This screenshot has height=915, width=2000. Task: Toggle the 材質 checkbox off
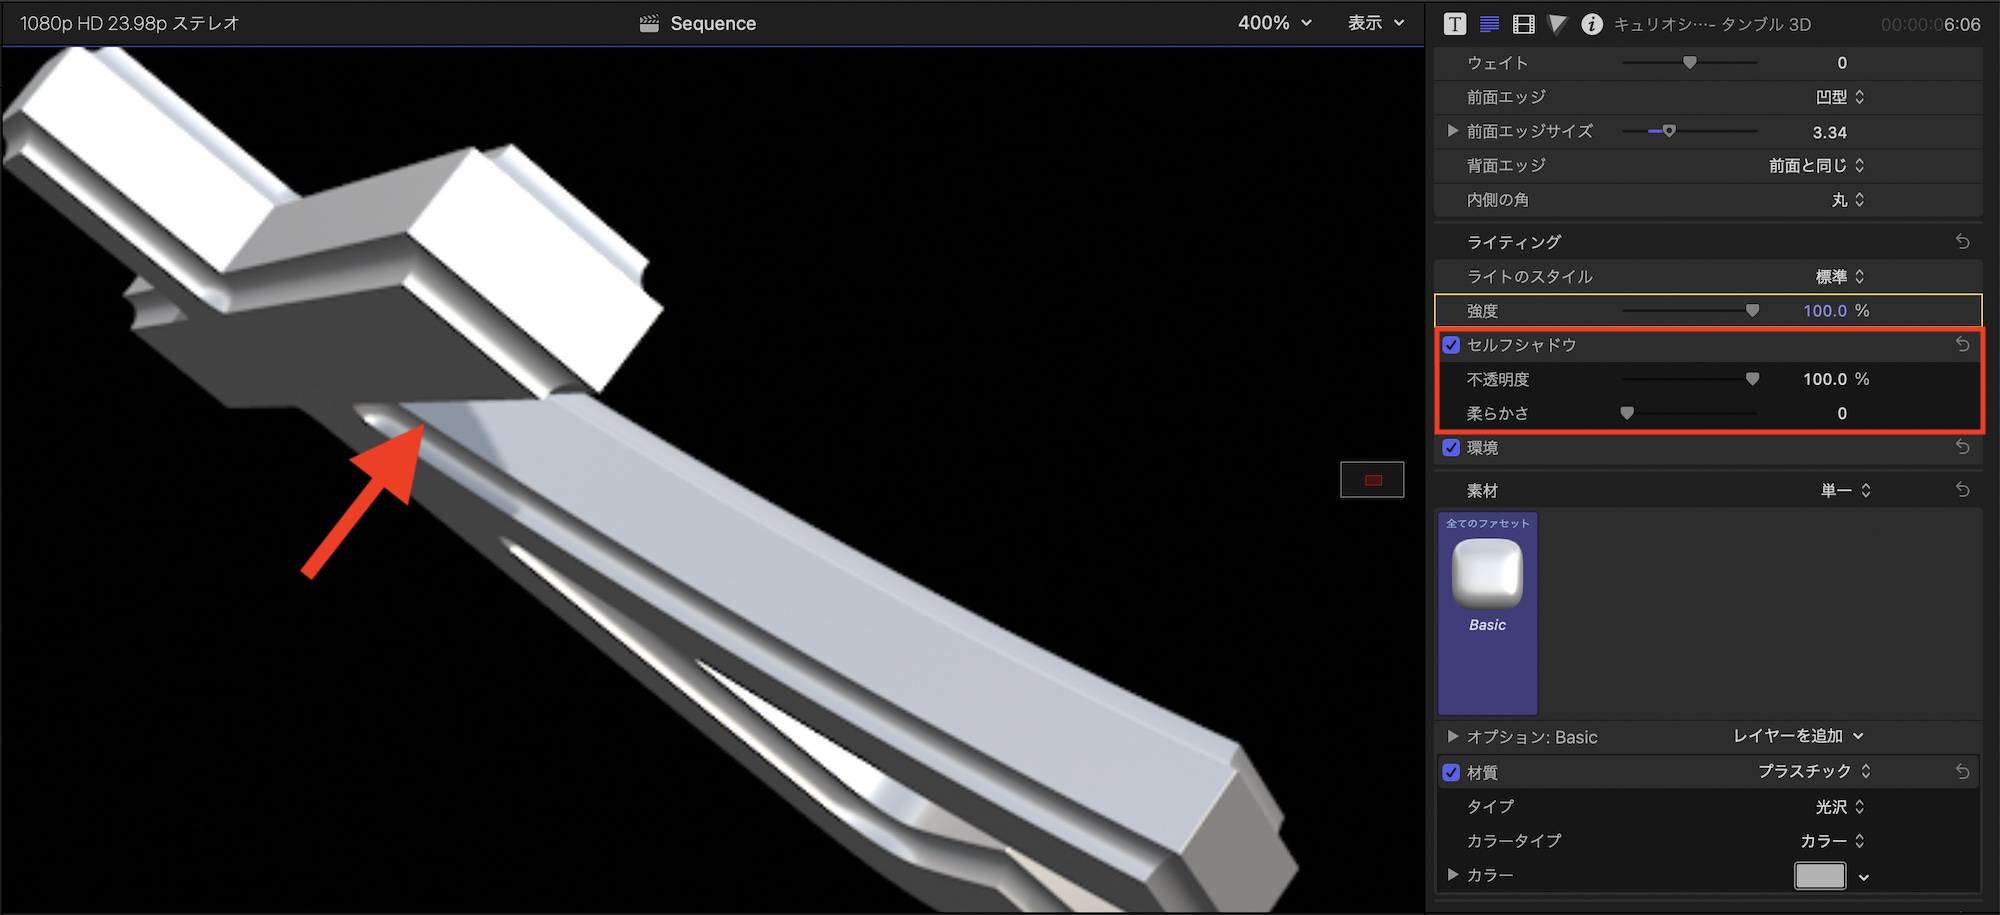1451,773
